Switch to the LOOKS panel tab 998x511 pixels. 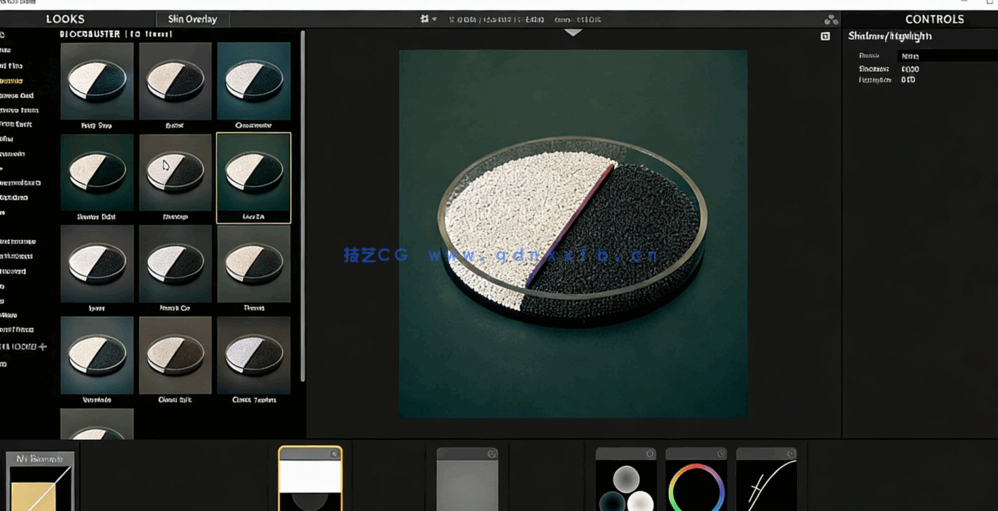[65, 19]
